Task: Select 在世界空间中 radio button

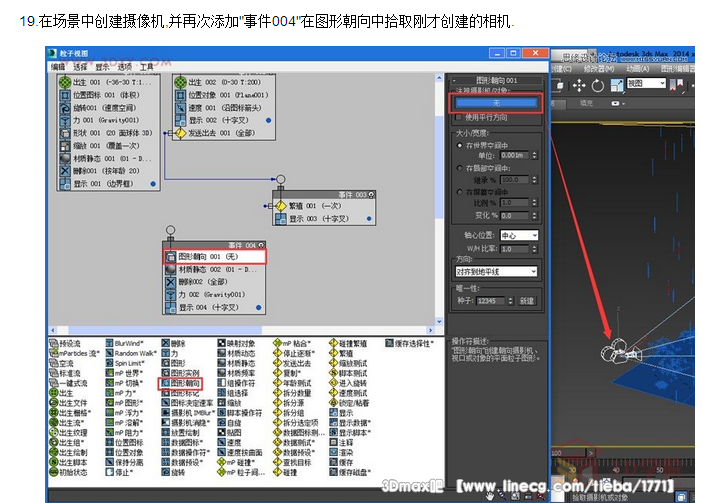Action: [459, 145]
